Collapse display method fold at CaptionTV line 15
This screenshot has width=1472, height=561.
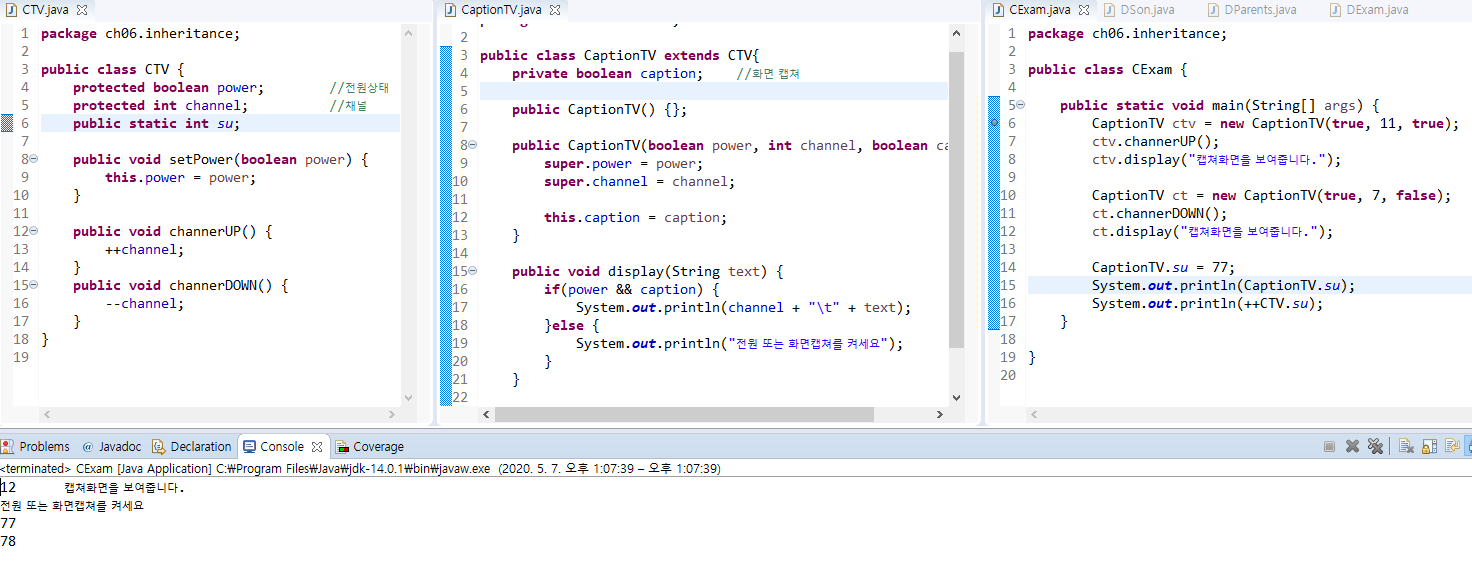point(472,271)
